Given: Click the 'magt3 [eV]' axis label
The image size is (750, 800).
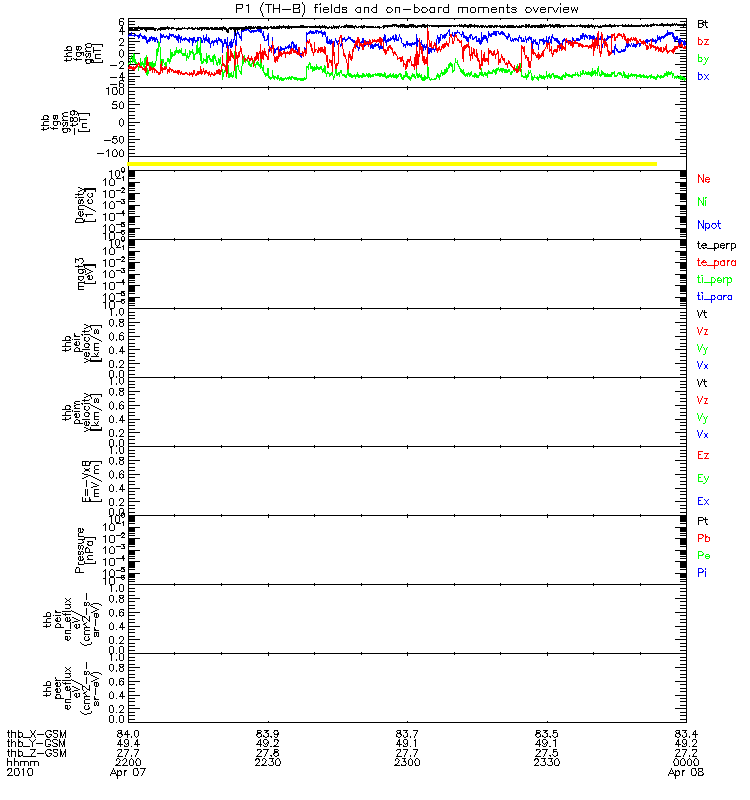Looking at the screenshot, I should tap(85, 274).
